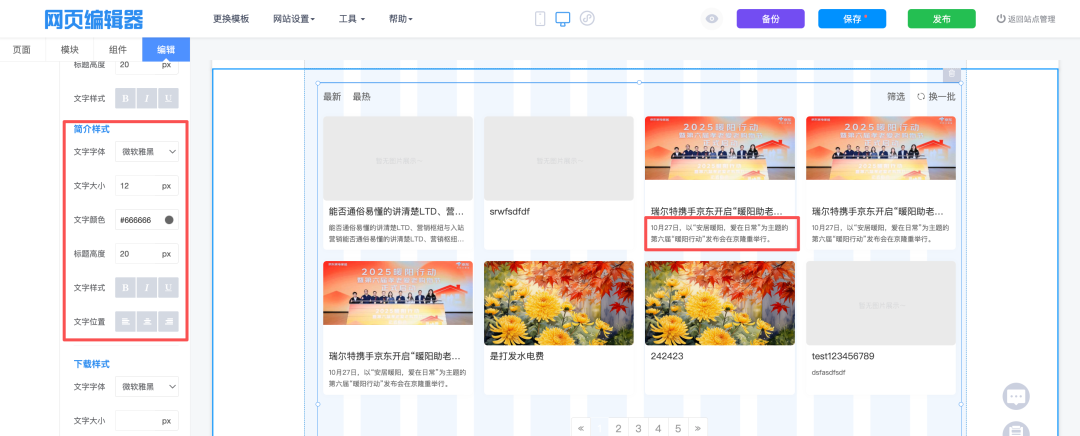Screen dimensions: 1080x436
Task: Click the 备份 button
Action: [x=770, y=19]
